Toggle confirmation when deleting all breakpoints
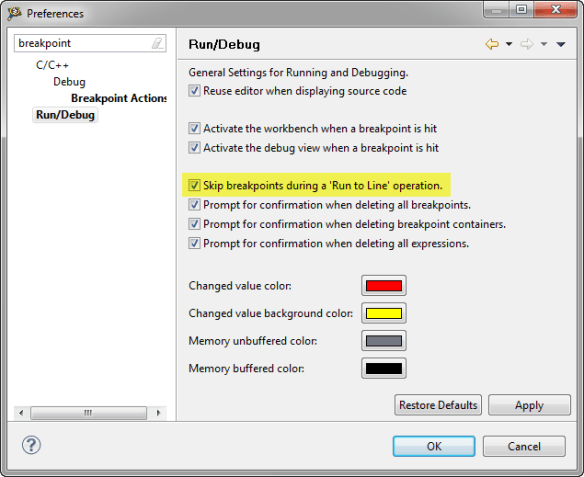The width and height of the screenshot is (584, 477). [194, 204]
